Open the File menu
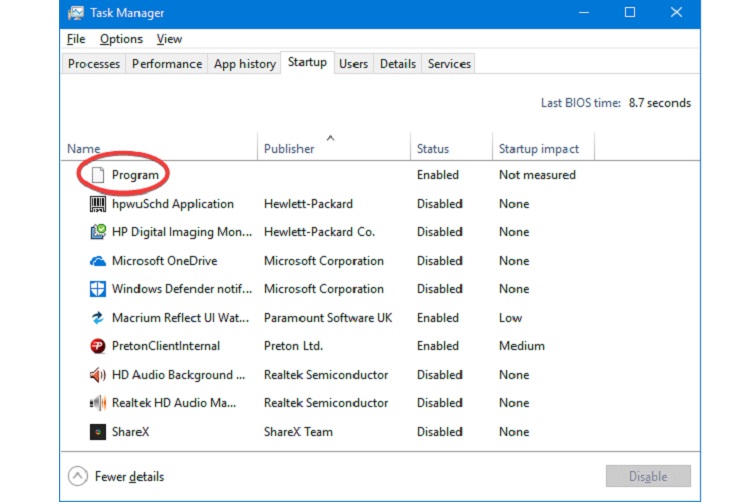Screen dimensions: 750x503 [x=76, y=39]
